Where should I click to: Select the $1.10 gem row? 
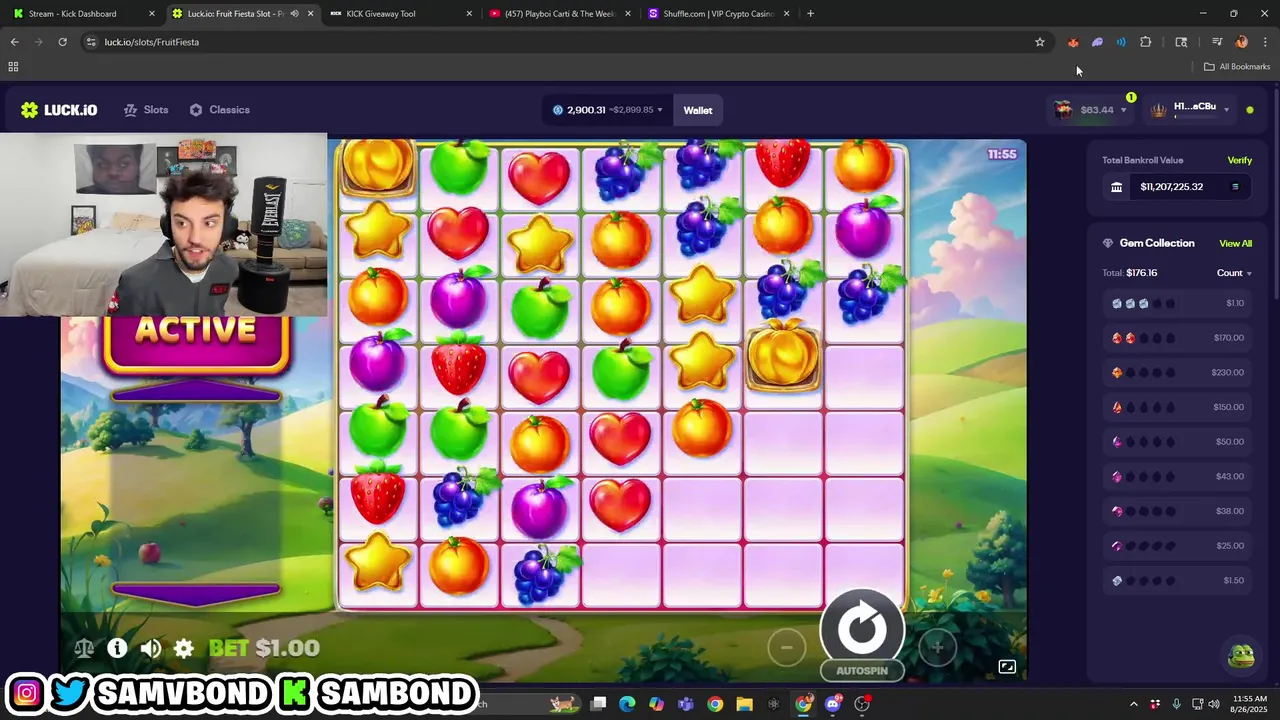(1177, 303)
